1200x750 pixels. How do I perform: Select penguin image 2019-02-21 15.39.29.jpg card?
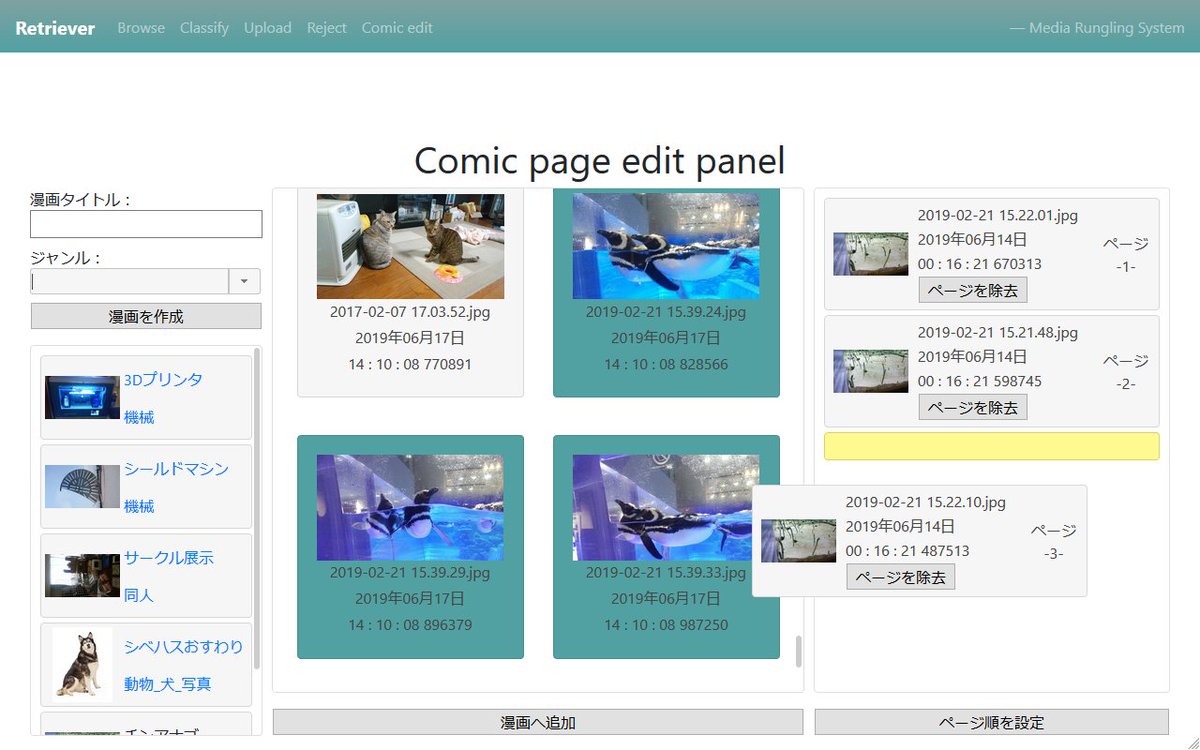(x=410, y=547)
